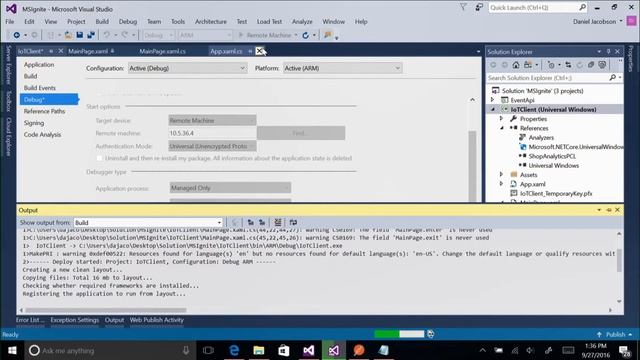Click Pending Changes Filter icon in Solution Explorer
This screenshot has width=640, height=360.
tap(551, 65)
